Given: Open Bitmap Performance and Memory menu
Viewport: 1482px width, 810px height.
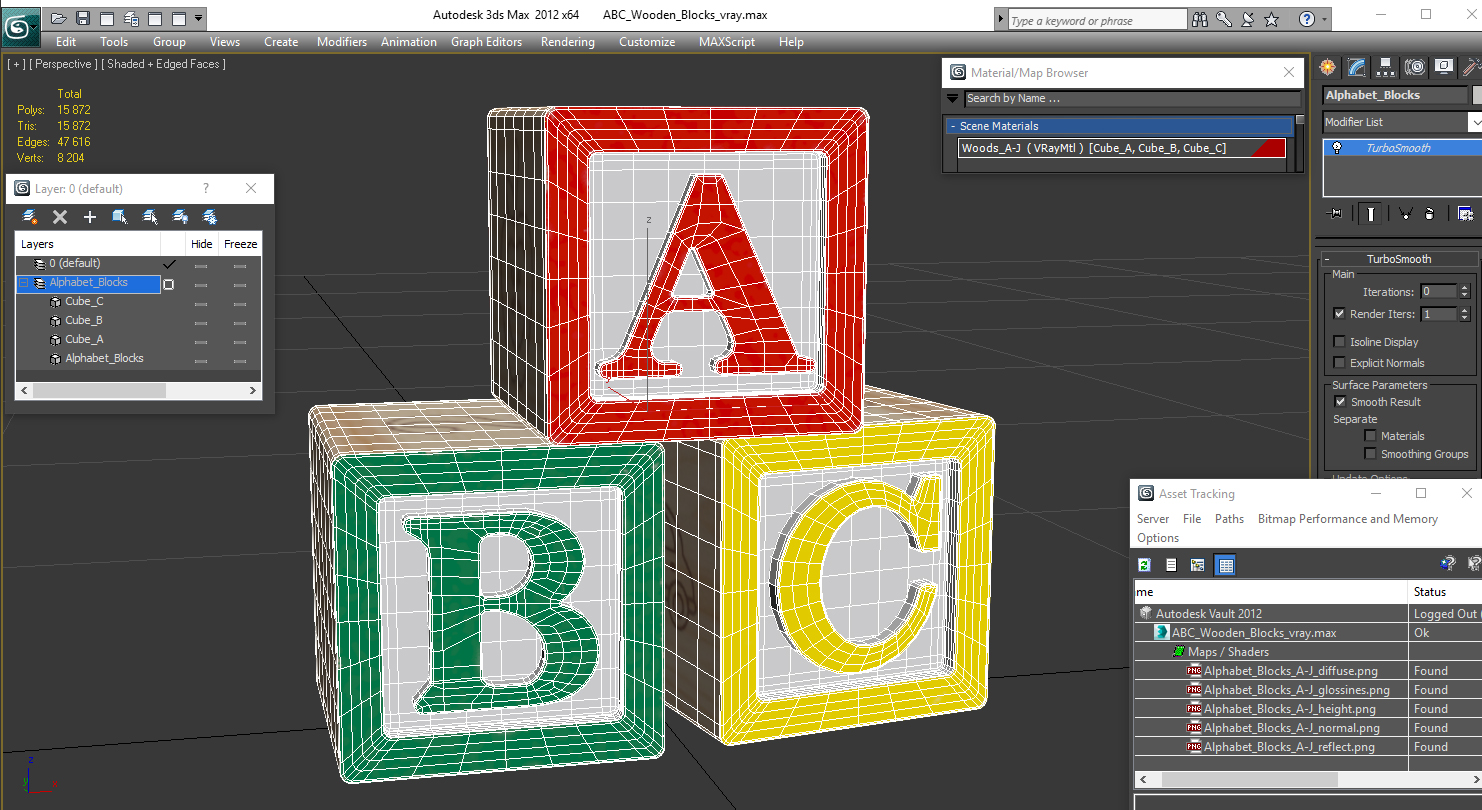Looking at the screenshot, I should pyautogui.click(x=1347, y=519).
